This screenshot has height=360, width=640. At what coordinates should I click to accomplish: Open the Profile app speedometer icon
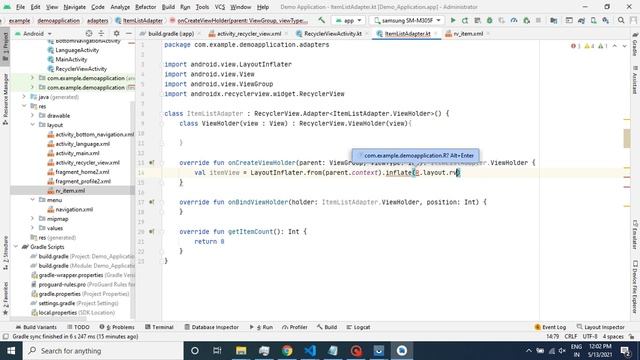click(514, 20)
